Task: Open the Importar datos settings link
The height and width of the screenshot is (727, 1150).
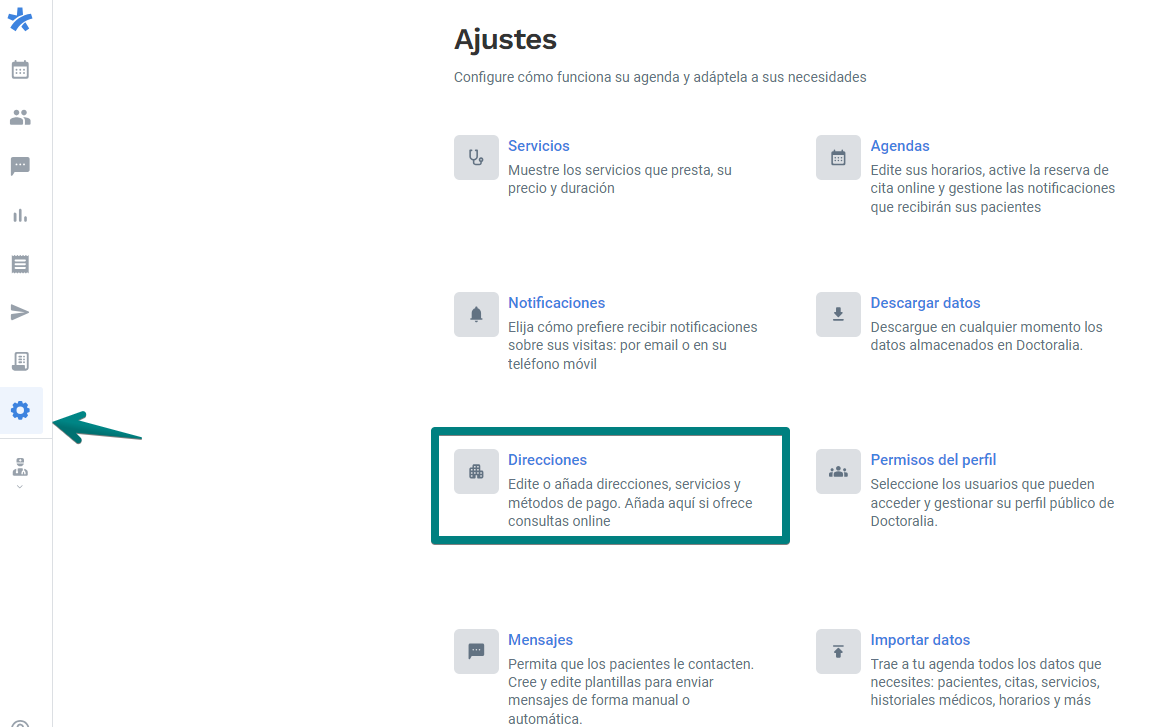Action: point(920,639)
